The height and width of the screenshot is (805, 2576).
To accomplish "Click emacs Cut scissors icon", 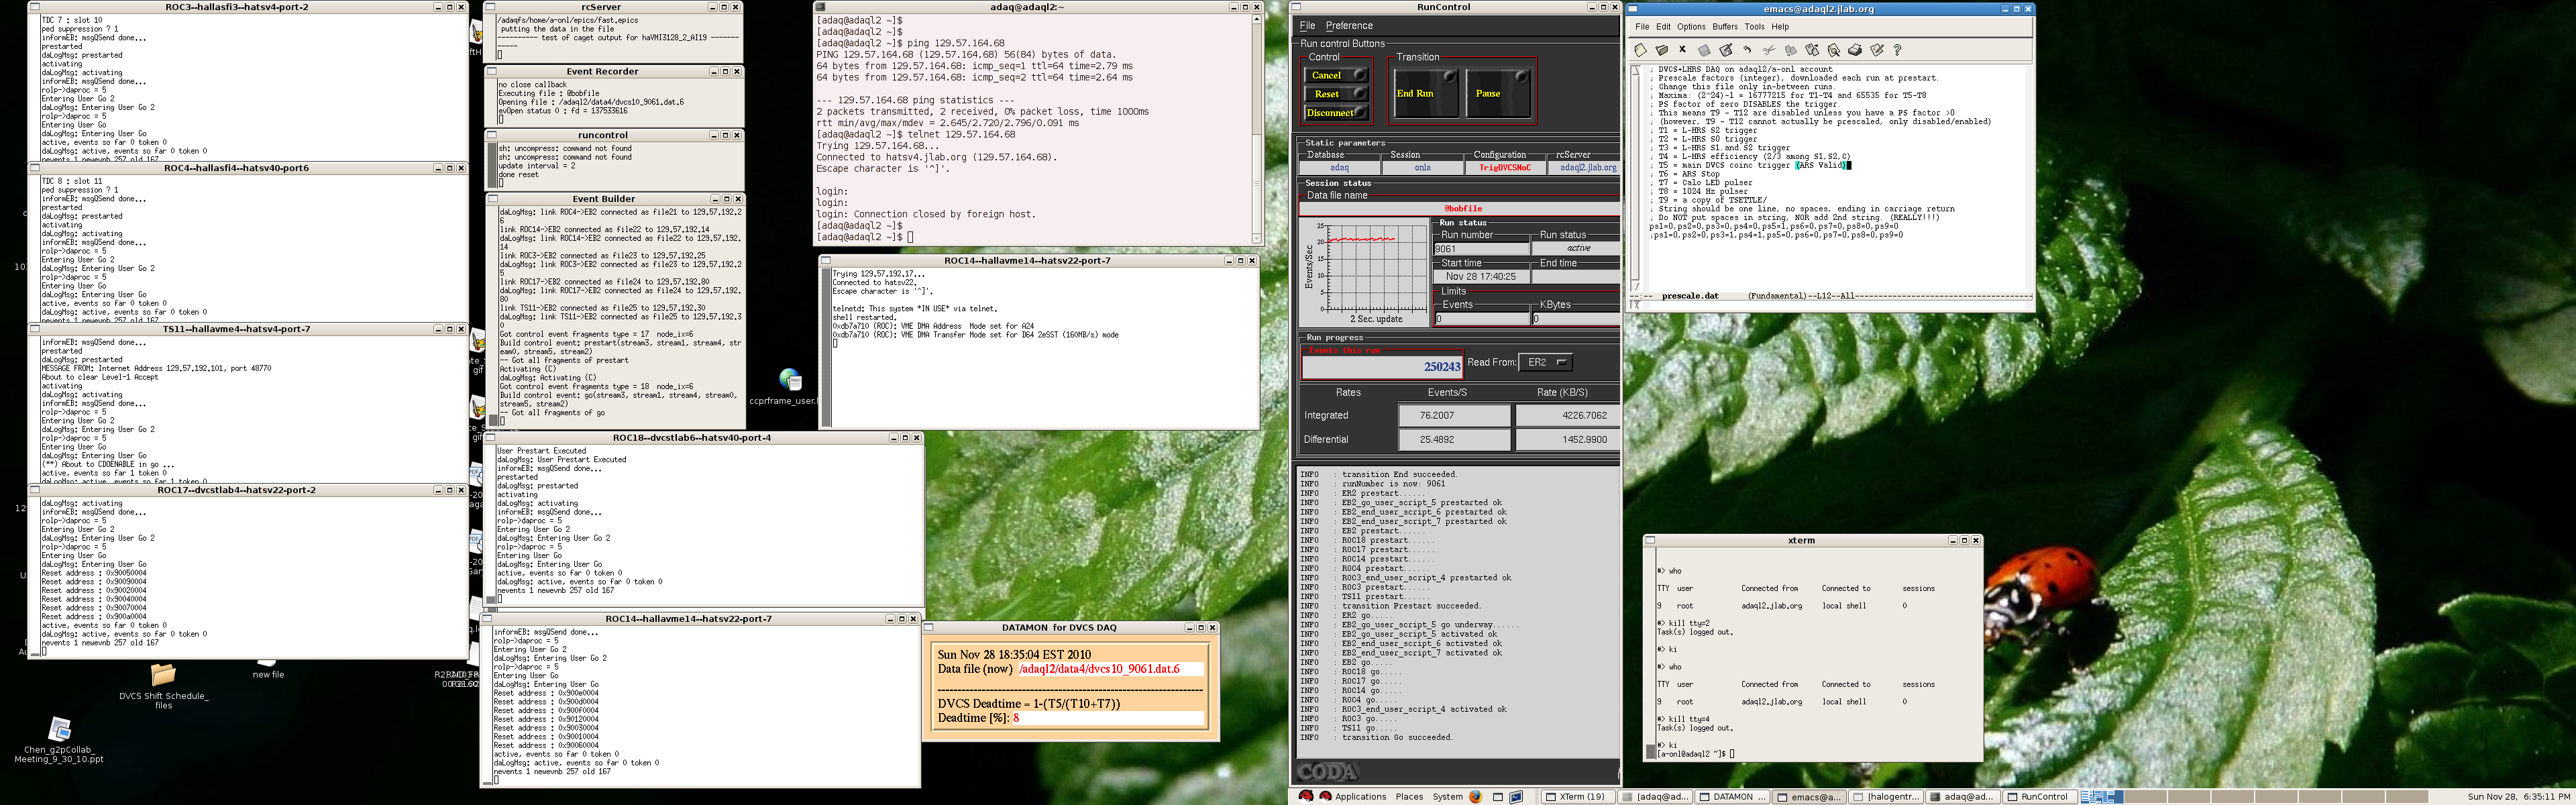I will coord(1769,50).
